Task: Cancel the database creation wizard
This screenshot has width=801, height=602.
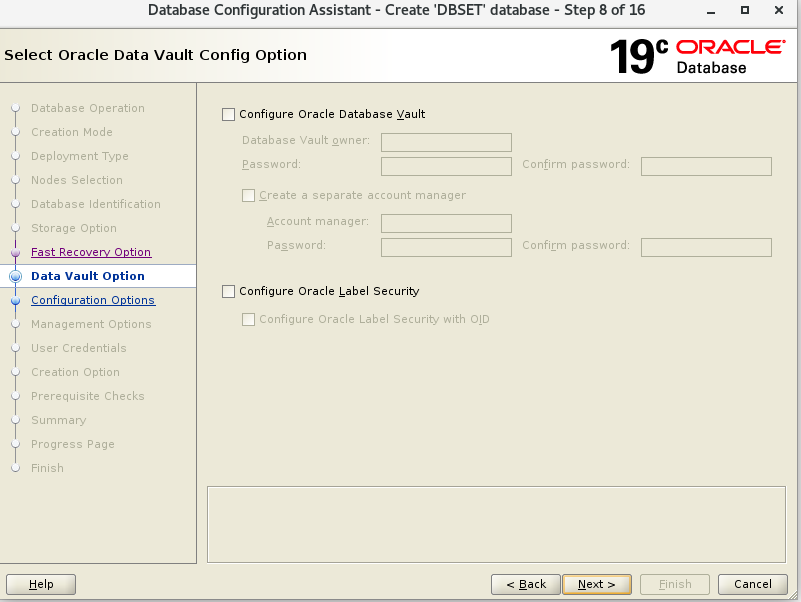Action: 752,584
